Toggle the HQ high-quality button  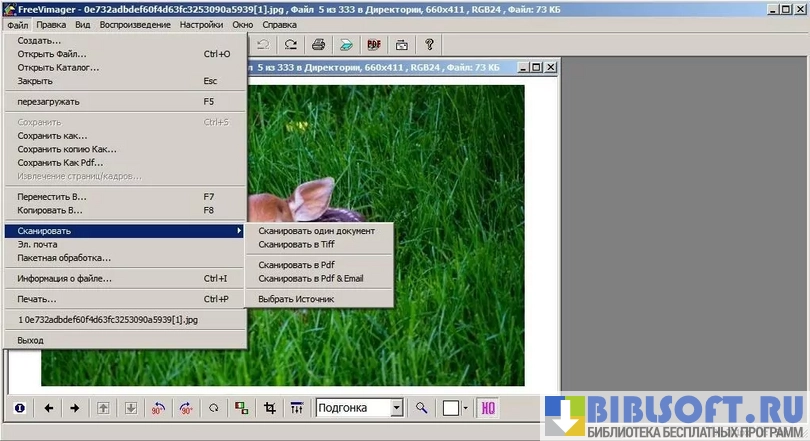pos(489,408)
